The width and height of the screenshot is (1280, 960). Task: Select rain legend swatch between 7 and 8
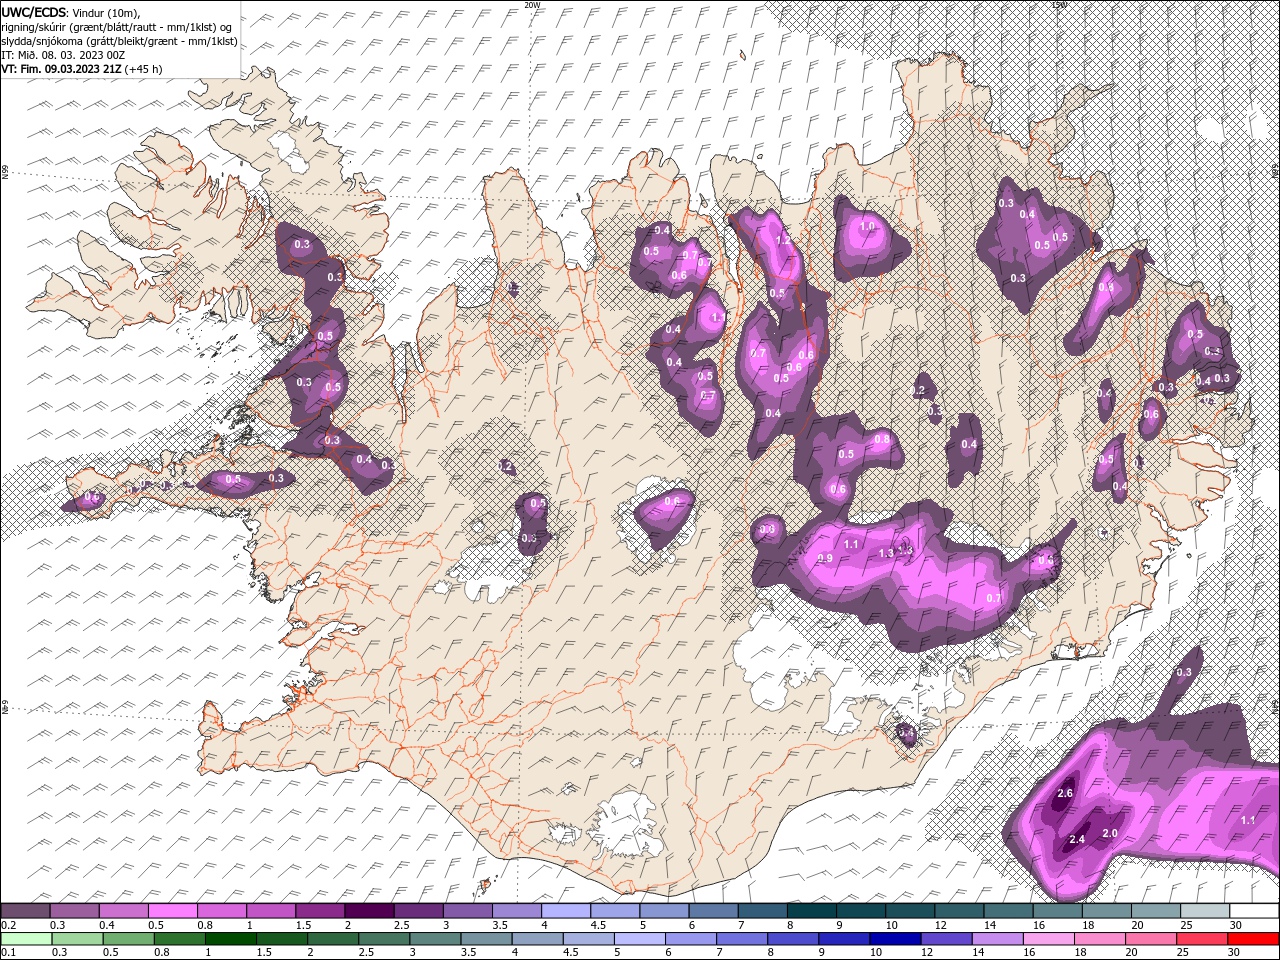740,939
